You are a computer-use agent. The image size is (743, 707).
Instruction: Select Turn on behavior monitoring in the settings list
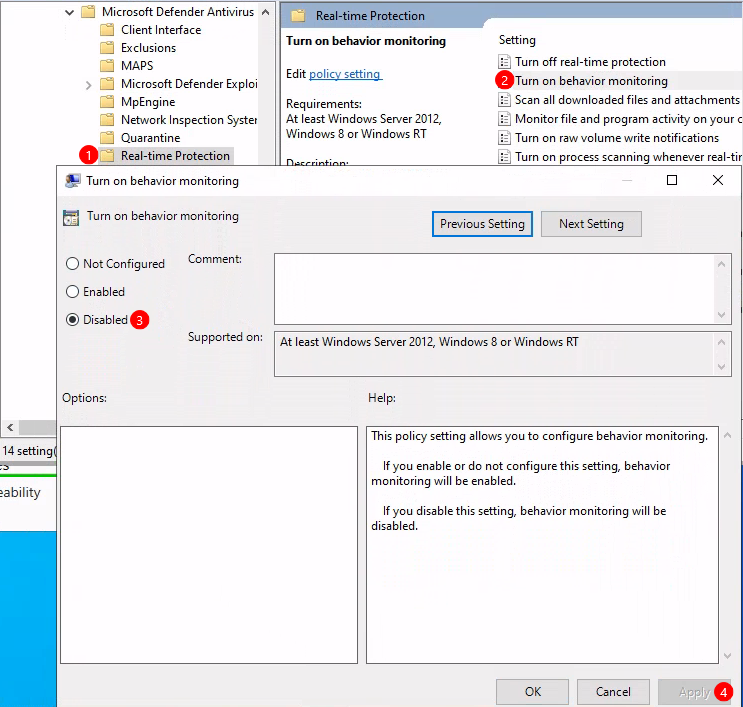[x=591, y=81]
